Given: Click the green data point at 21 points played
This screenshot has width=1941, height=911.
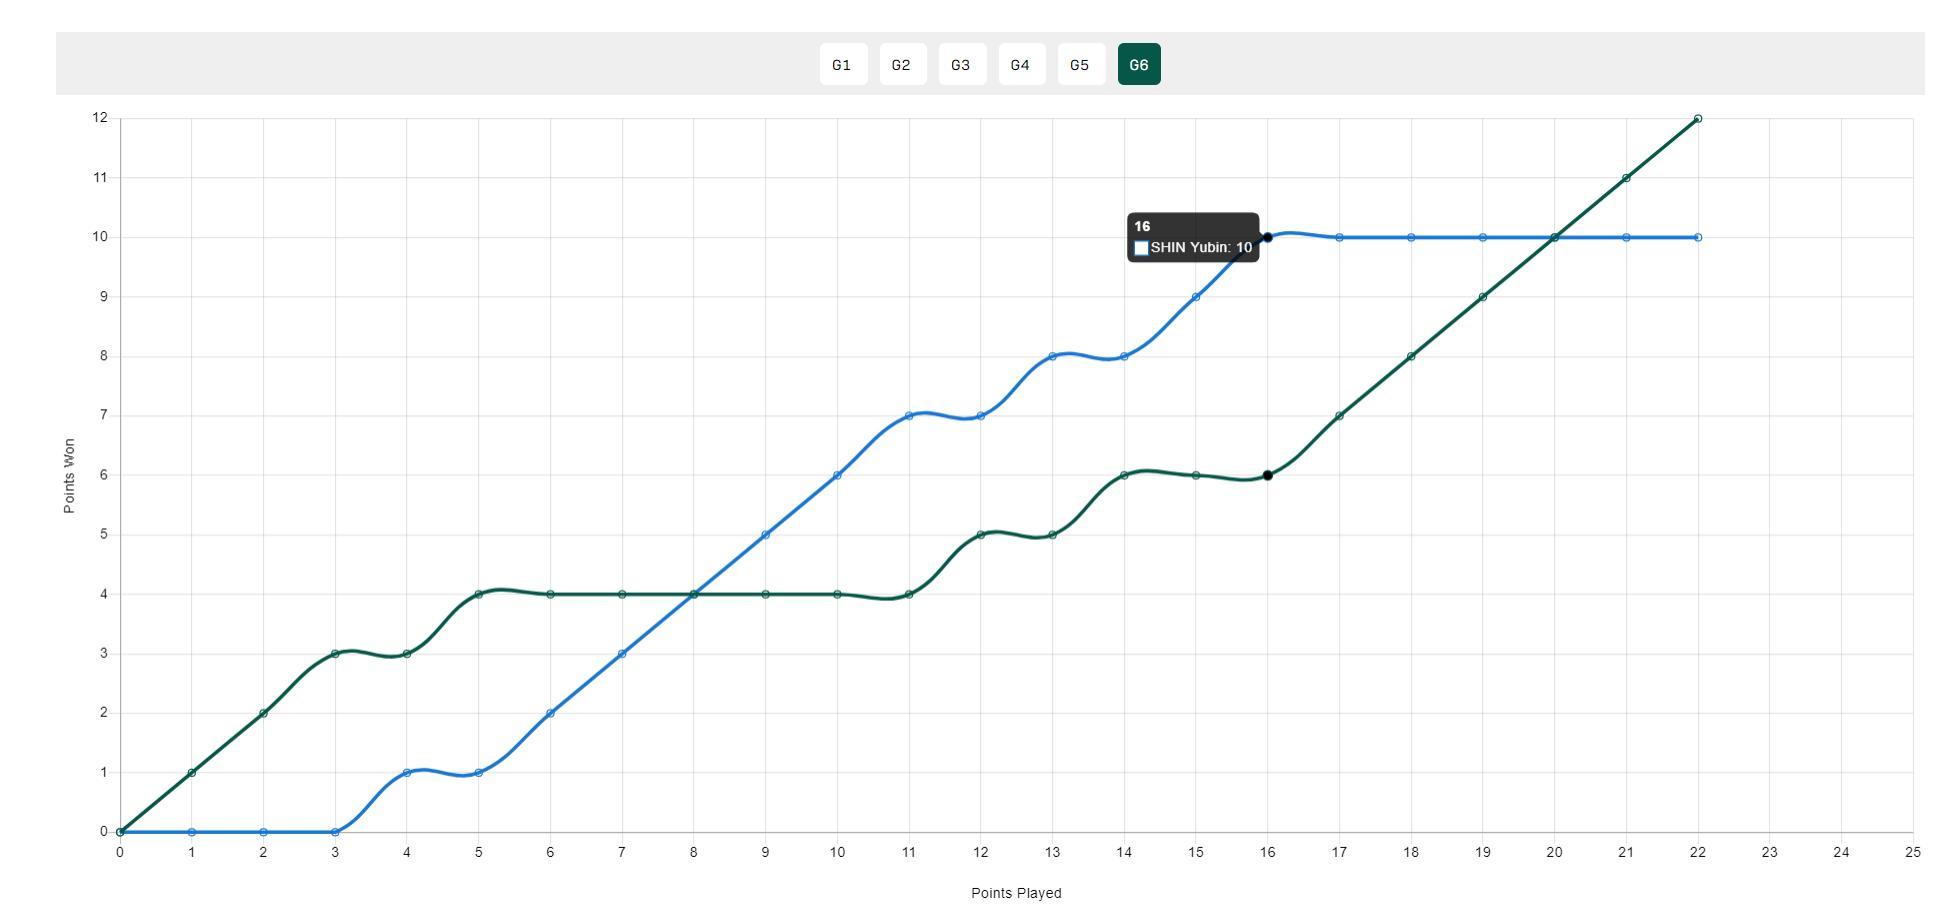Looking at the screenshot, I should point(1626,178).
